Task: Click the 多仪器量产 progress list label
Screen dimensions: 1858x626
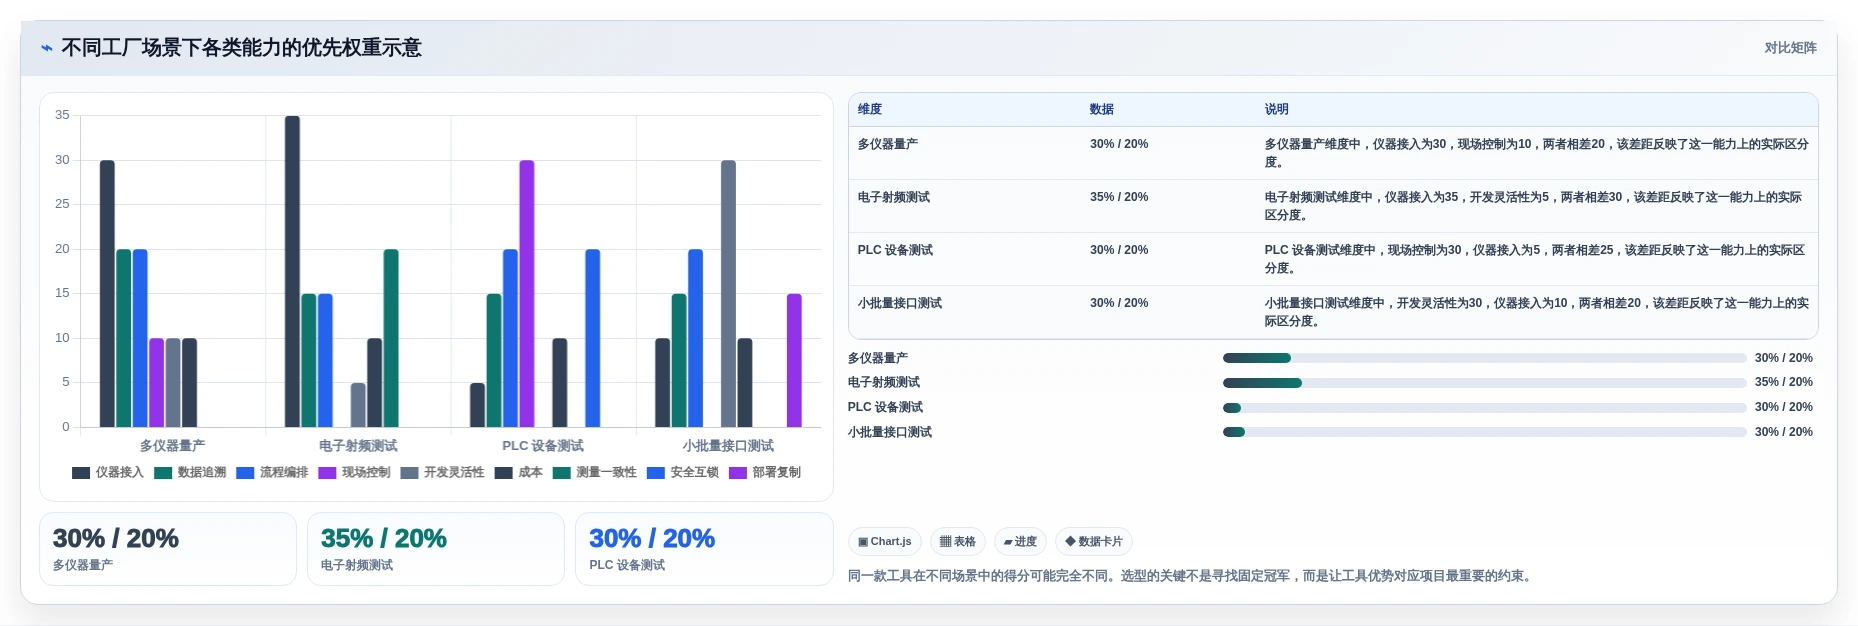Action: point(877,358)
